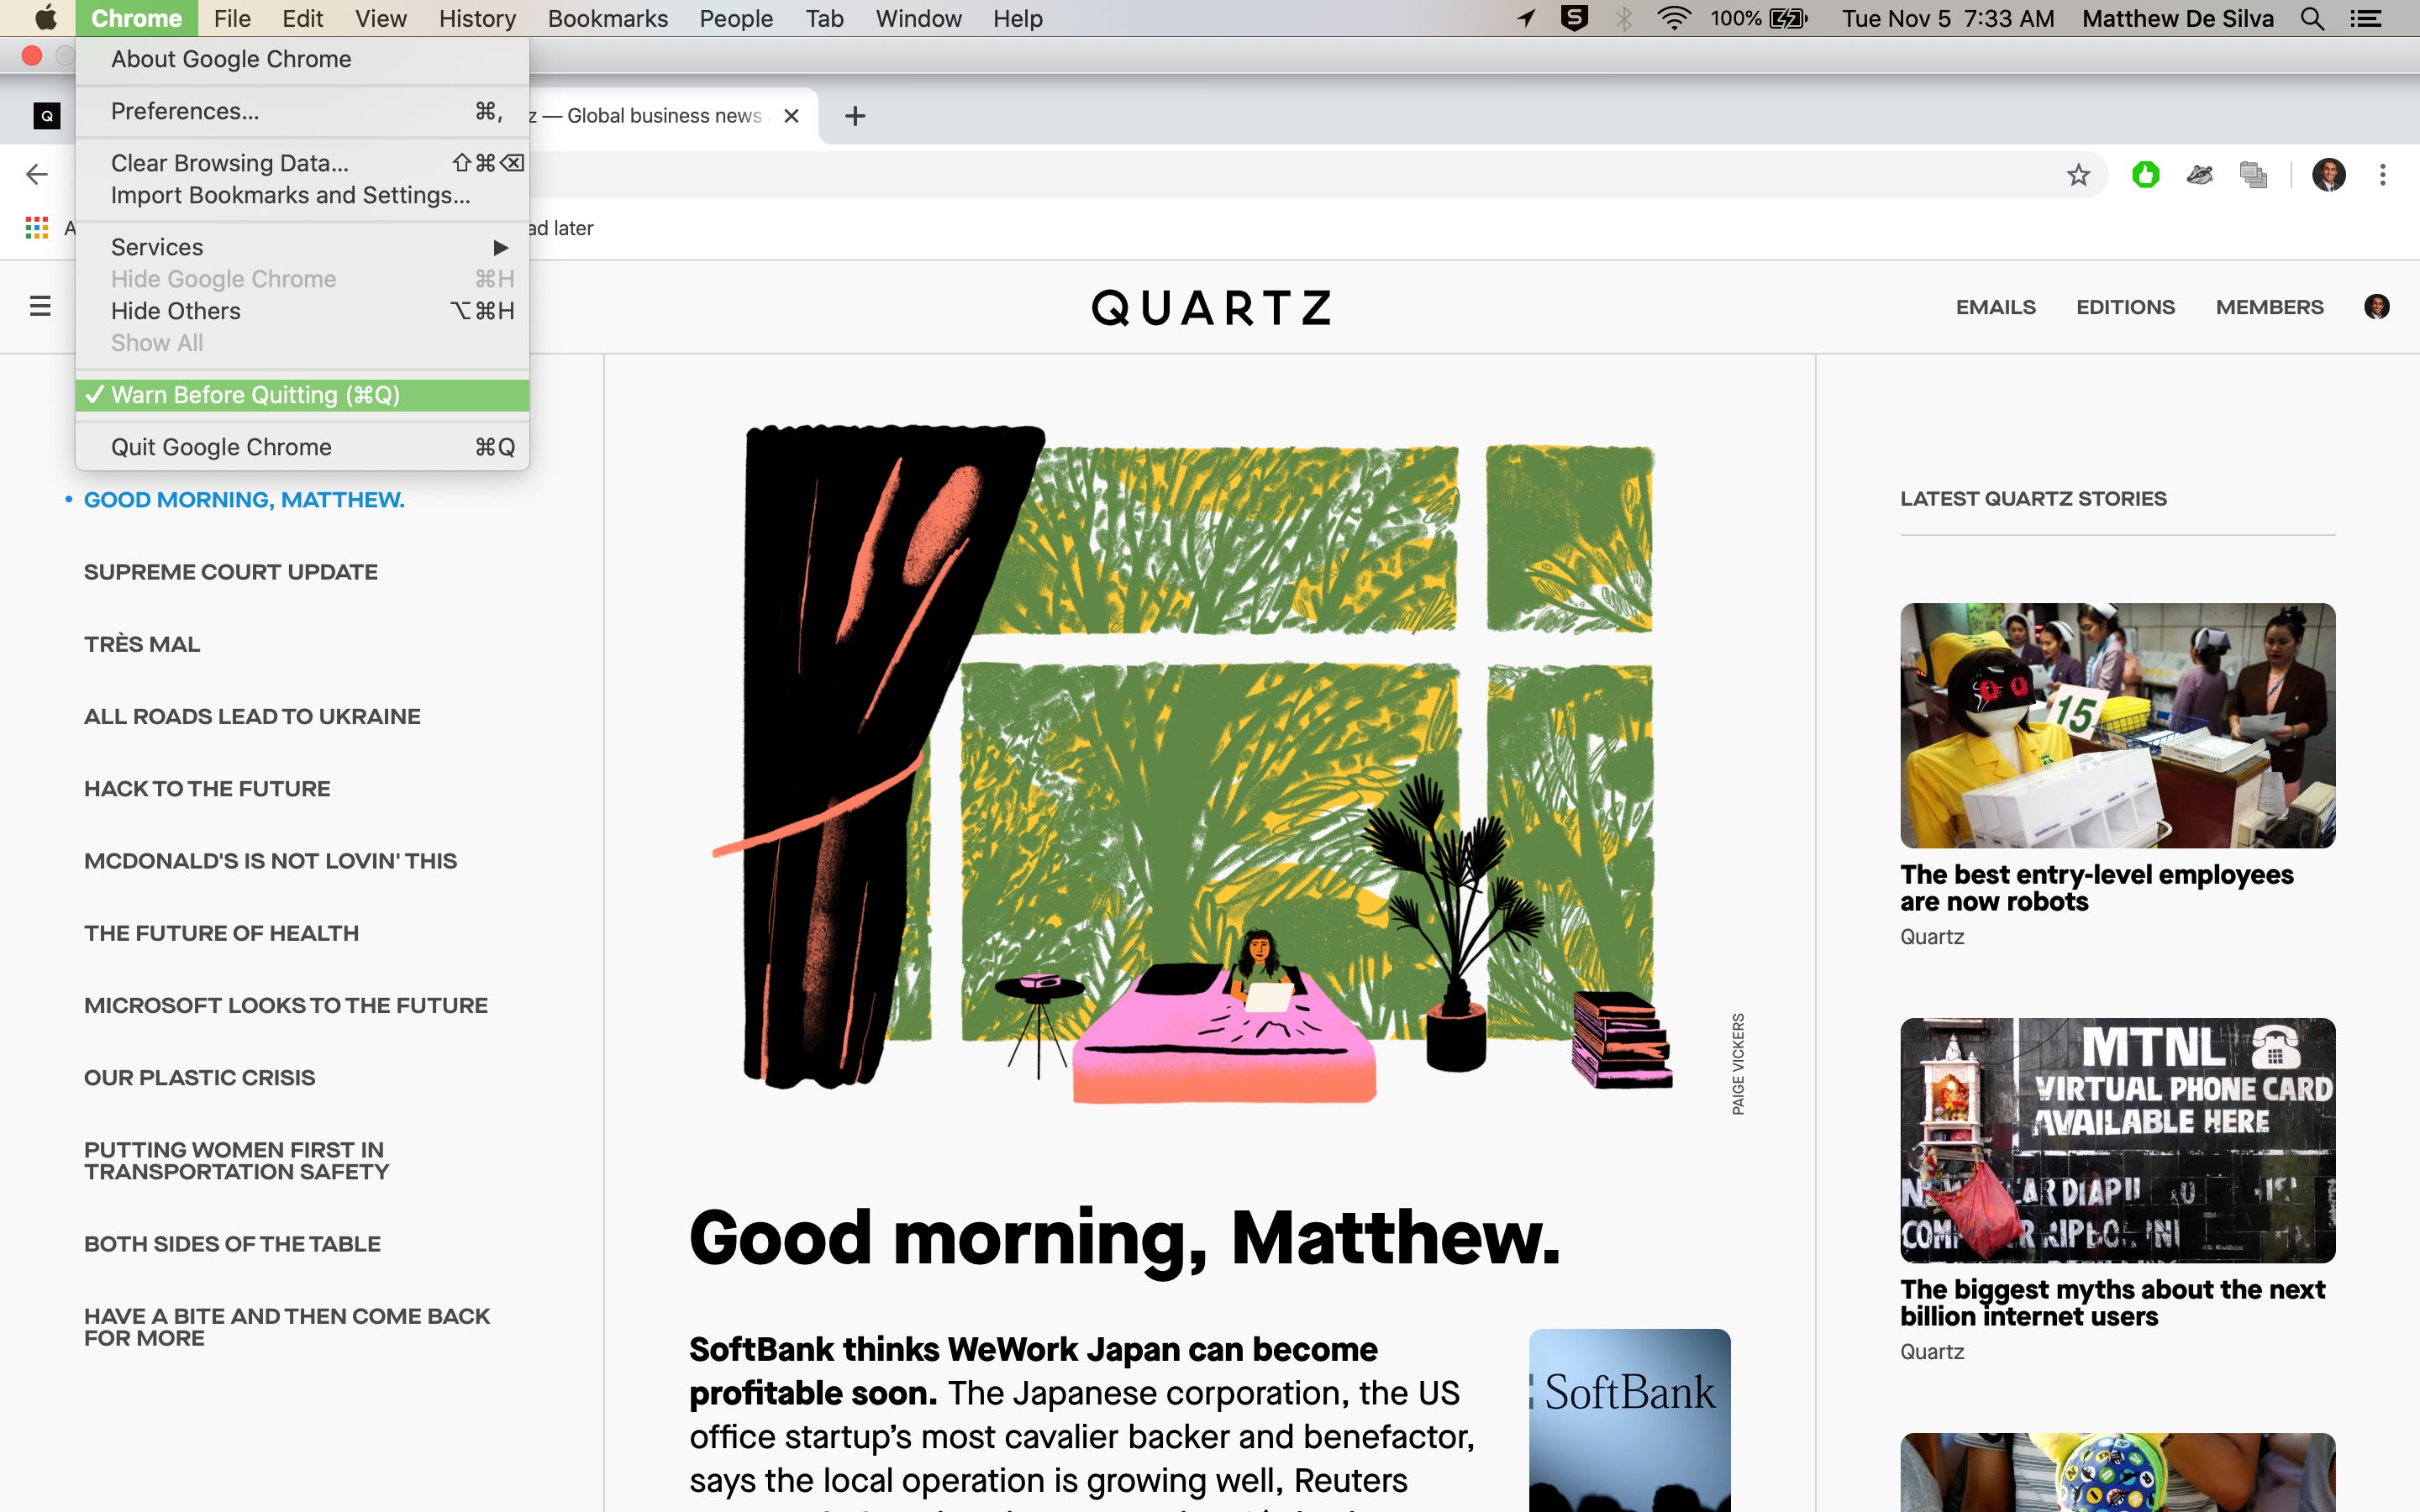Image resolution: width=2420 pixels, height=1512 pixels.
Task: Choose Import Bookmarks and Settings
Action: coord(302,195)
